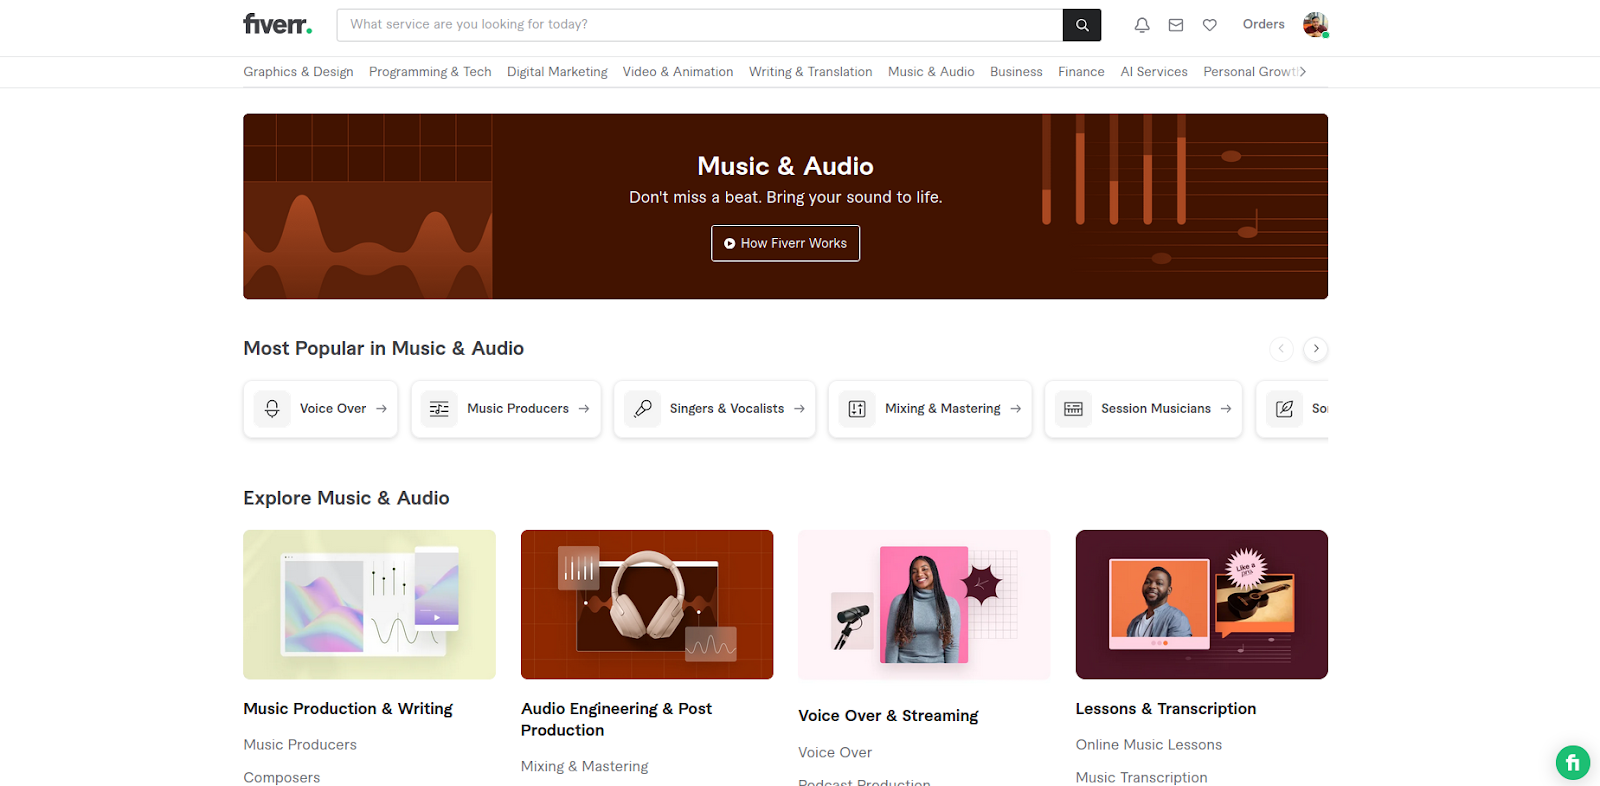This screenshot has height=786, width=1600.
Task: Open the Mixing & Mastering popular card
Action: tap(930, 409)
